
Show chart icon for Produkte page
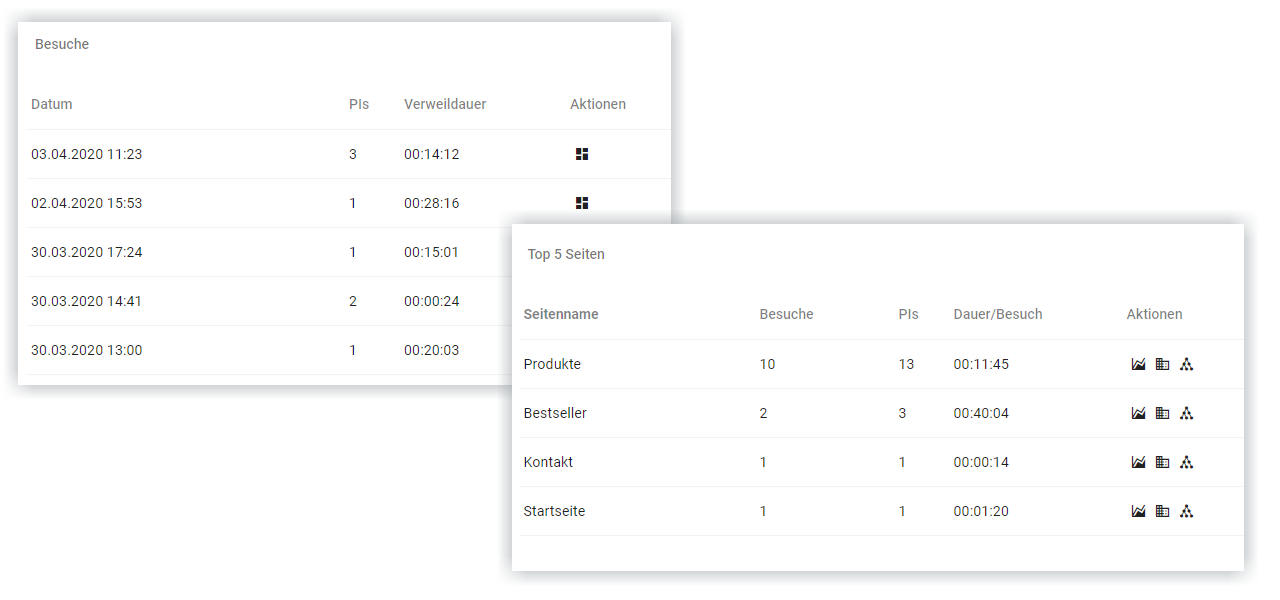1138,364
